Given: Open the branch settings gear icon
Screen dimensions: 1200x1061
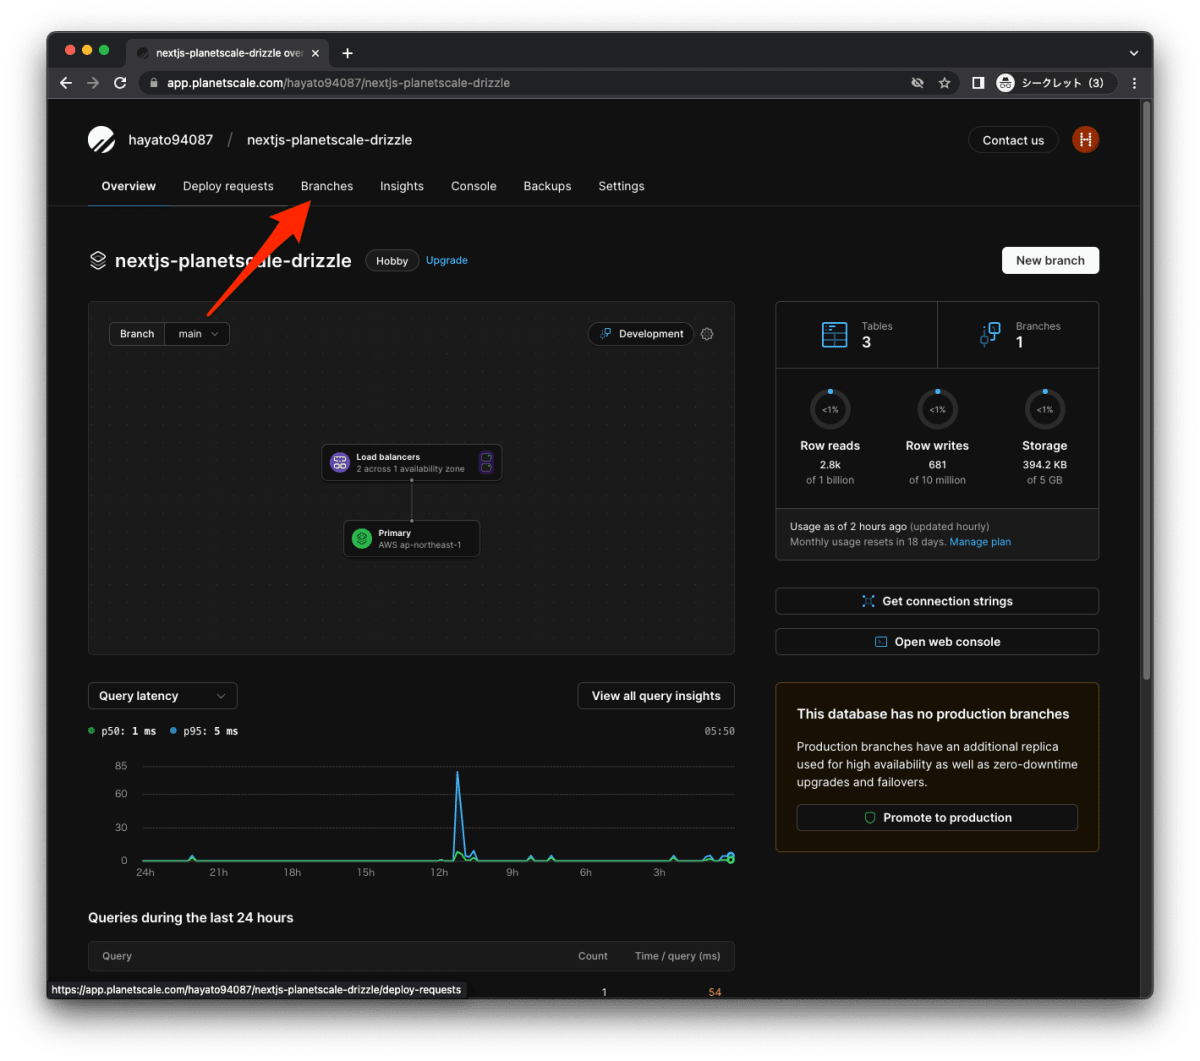Looking at the screenshot, I should point(707,334).
